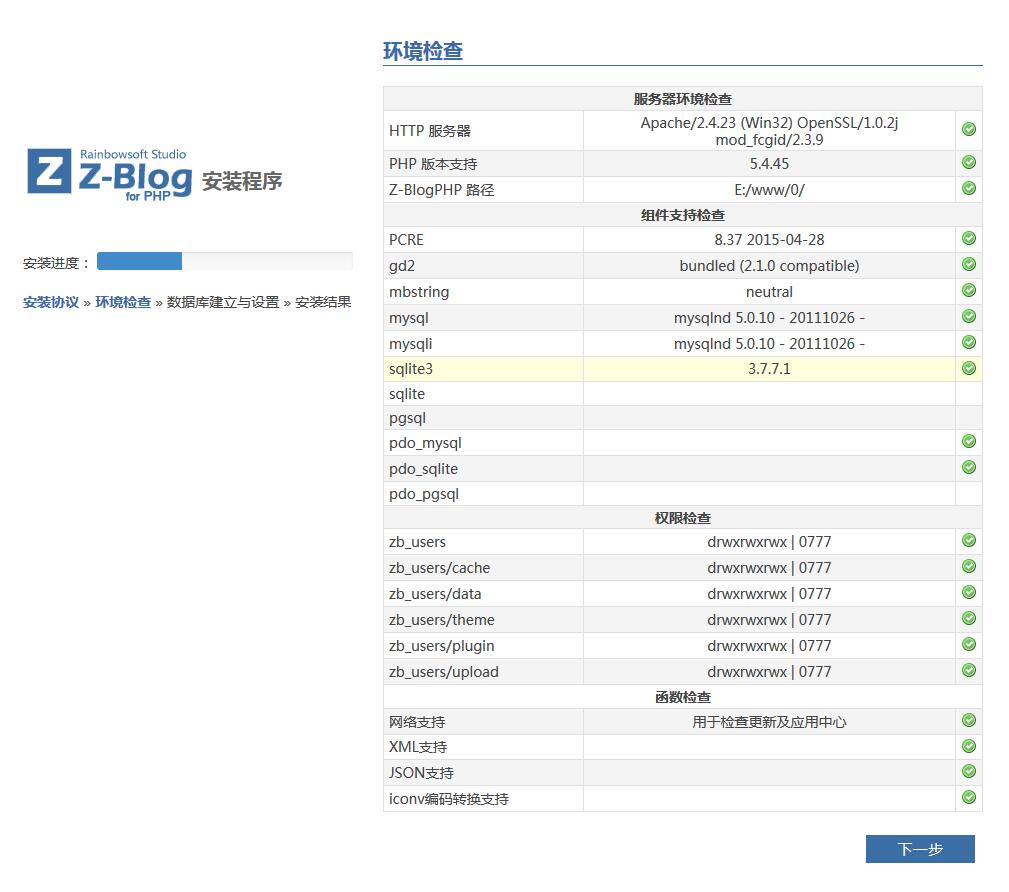Click the Z-Blog for PHP logo
1009x892 pixels.
tap(109, 174)
